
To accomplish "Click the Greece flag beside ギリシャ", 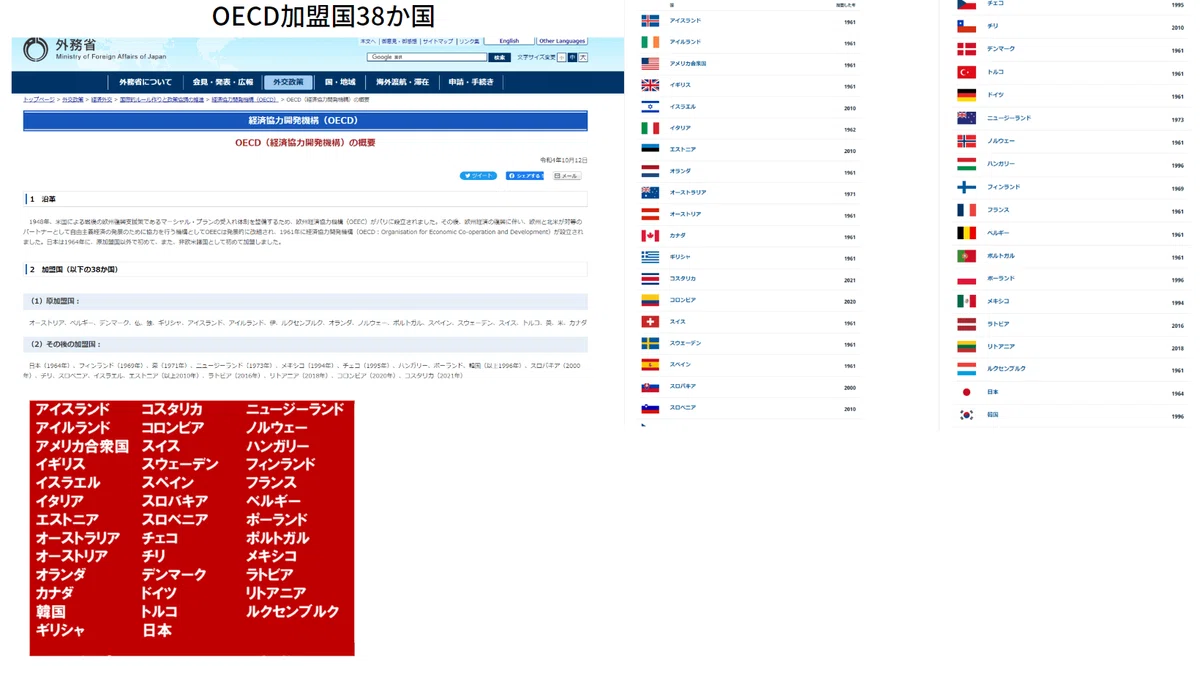I will 650,257.
